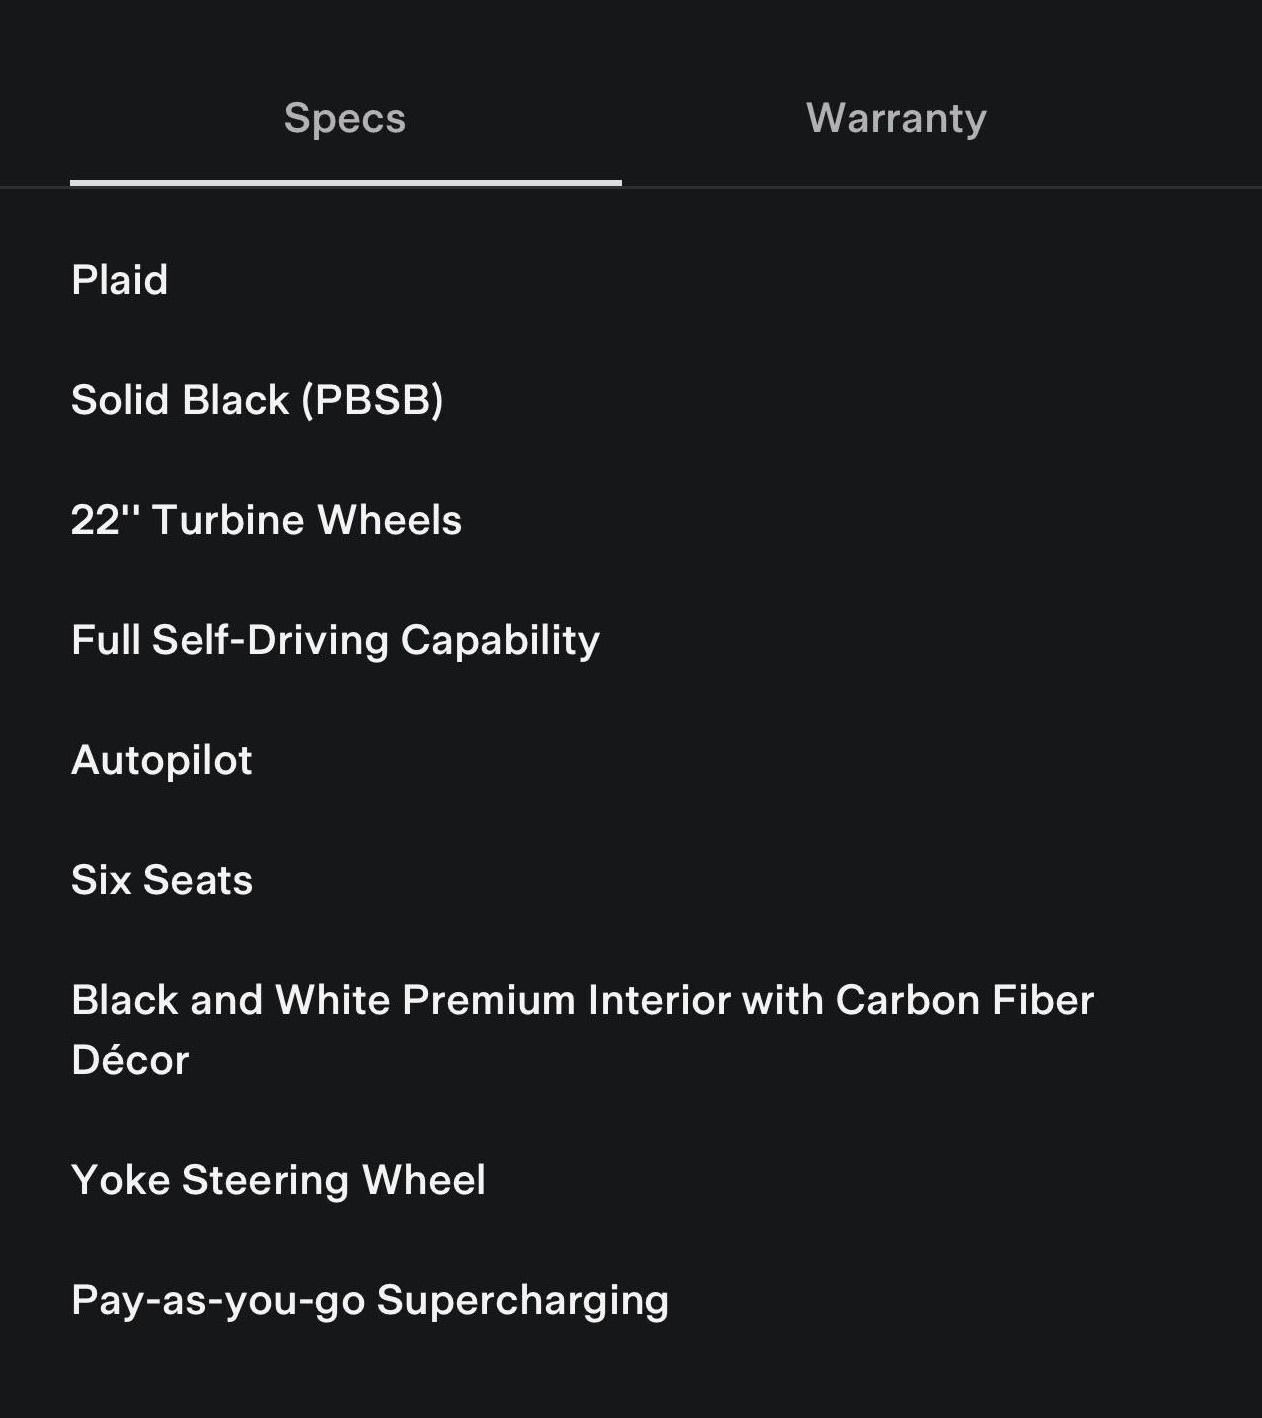Click the Six Seats entry
The image size is (1262, 1418).
(x=162, y=880)
